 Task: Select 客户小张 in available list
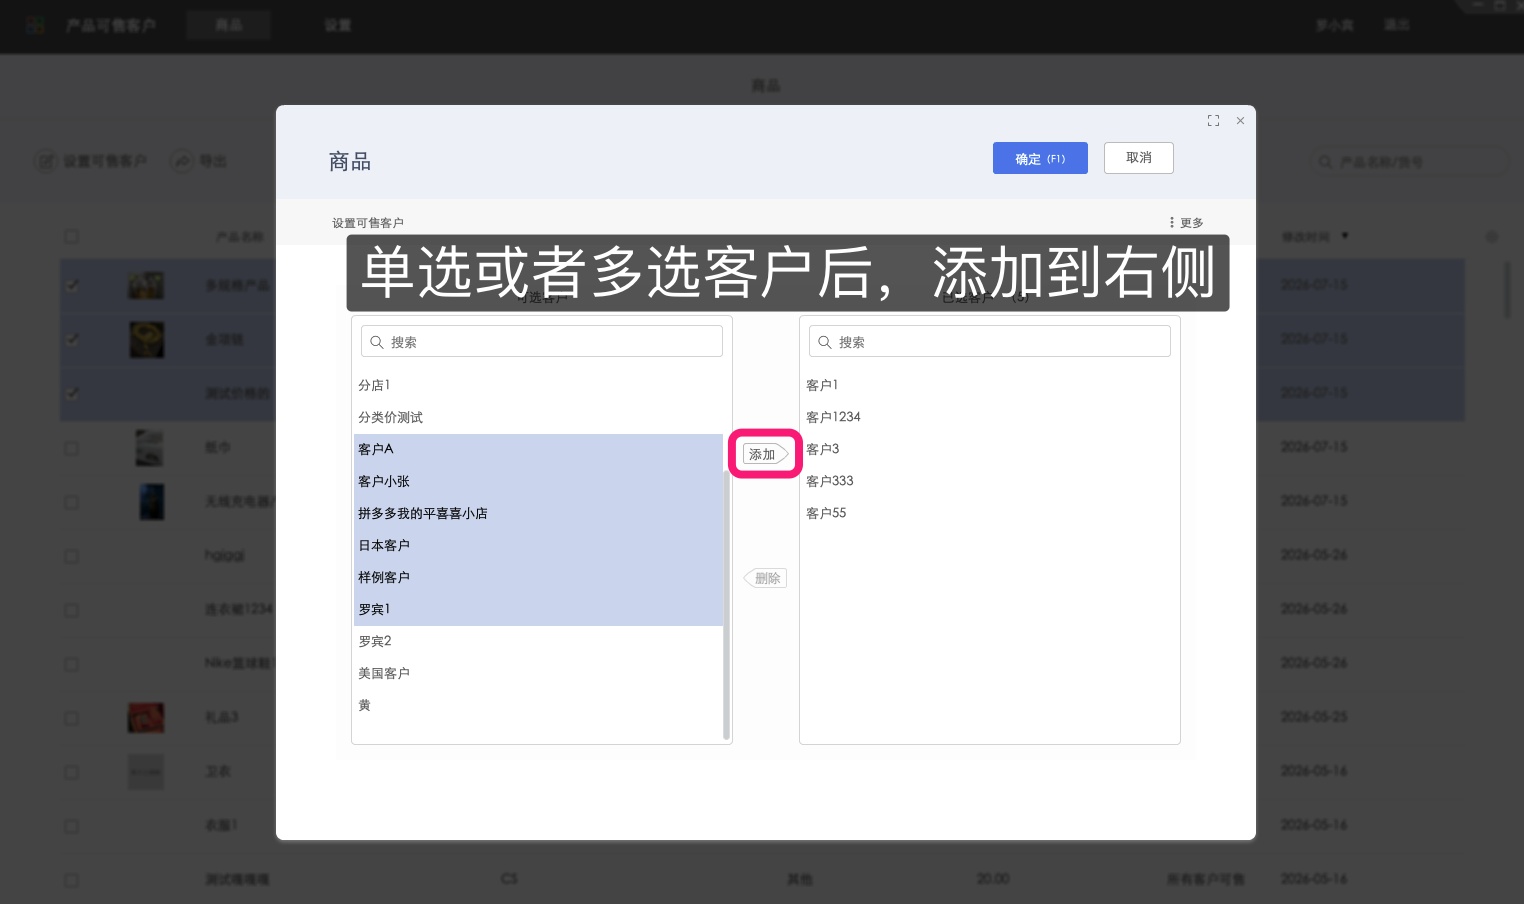[x=538, y=481]
